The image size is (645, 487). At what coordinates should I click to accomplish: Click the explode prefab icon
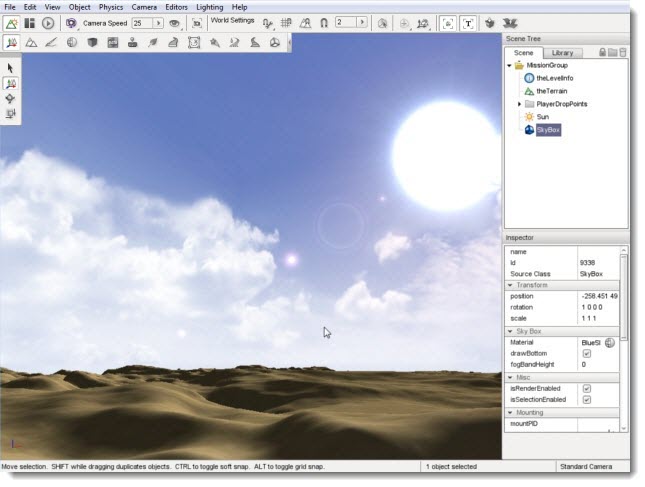pos(510,23)
